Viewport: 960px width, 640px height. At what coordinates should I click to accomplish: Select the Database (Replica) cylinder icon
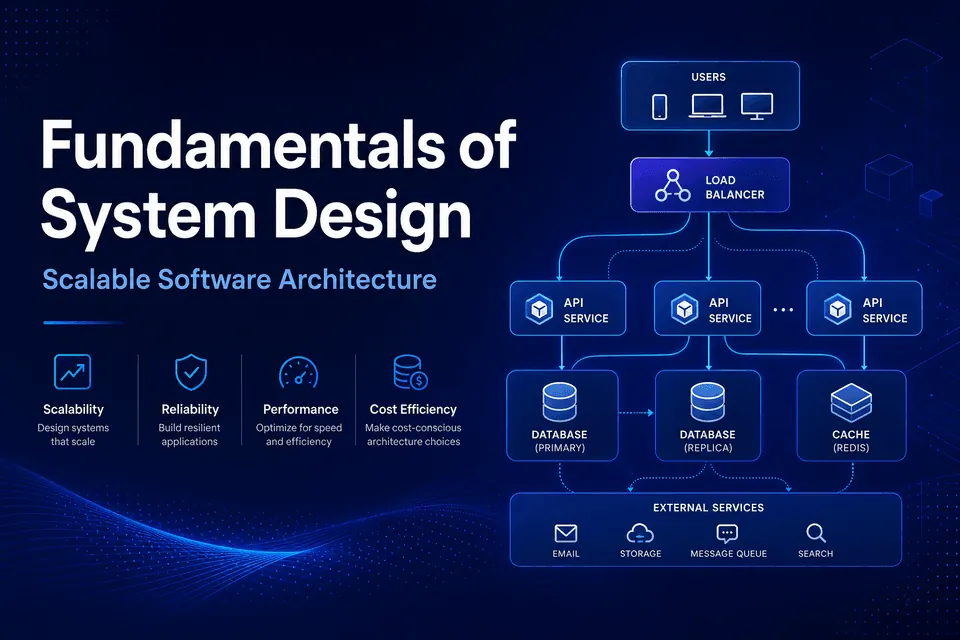click(x=708, y=402)
